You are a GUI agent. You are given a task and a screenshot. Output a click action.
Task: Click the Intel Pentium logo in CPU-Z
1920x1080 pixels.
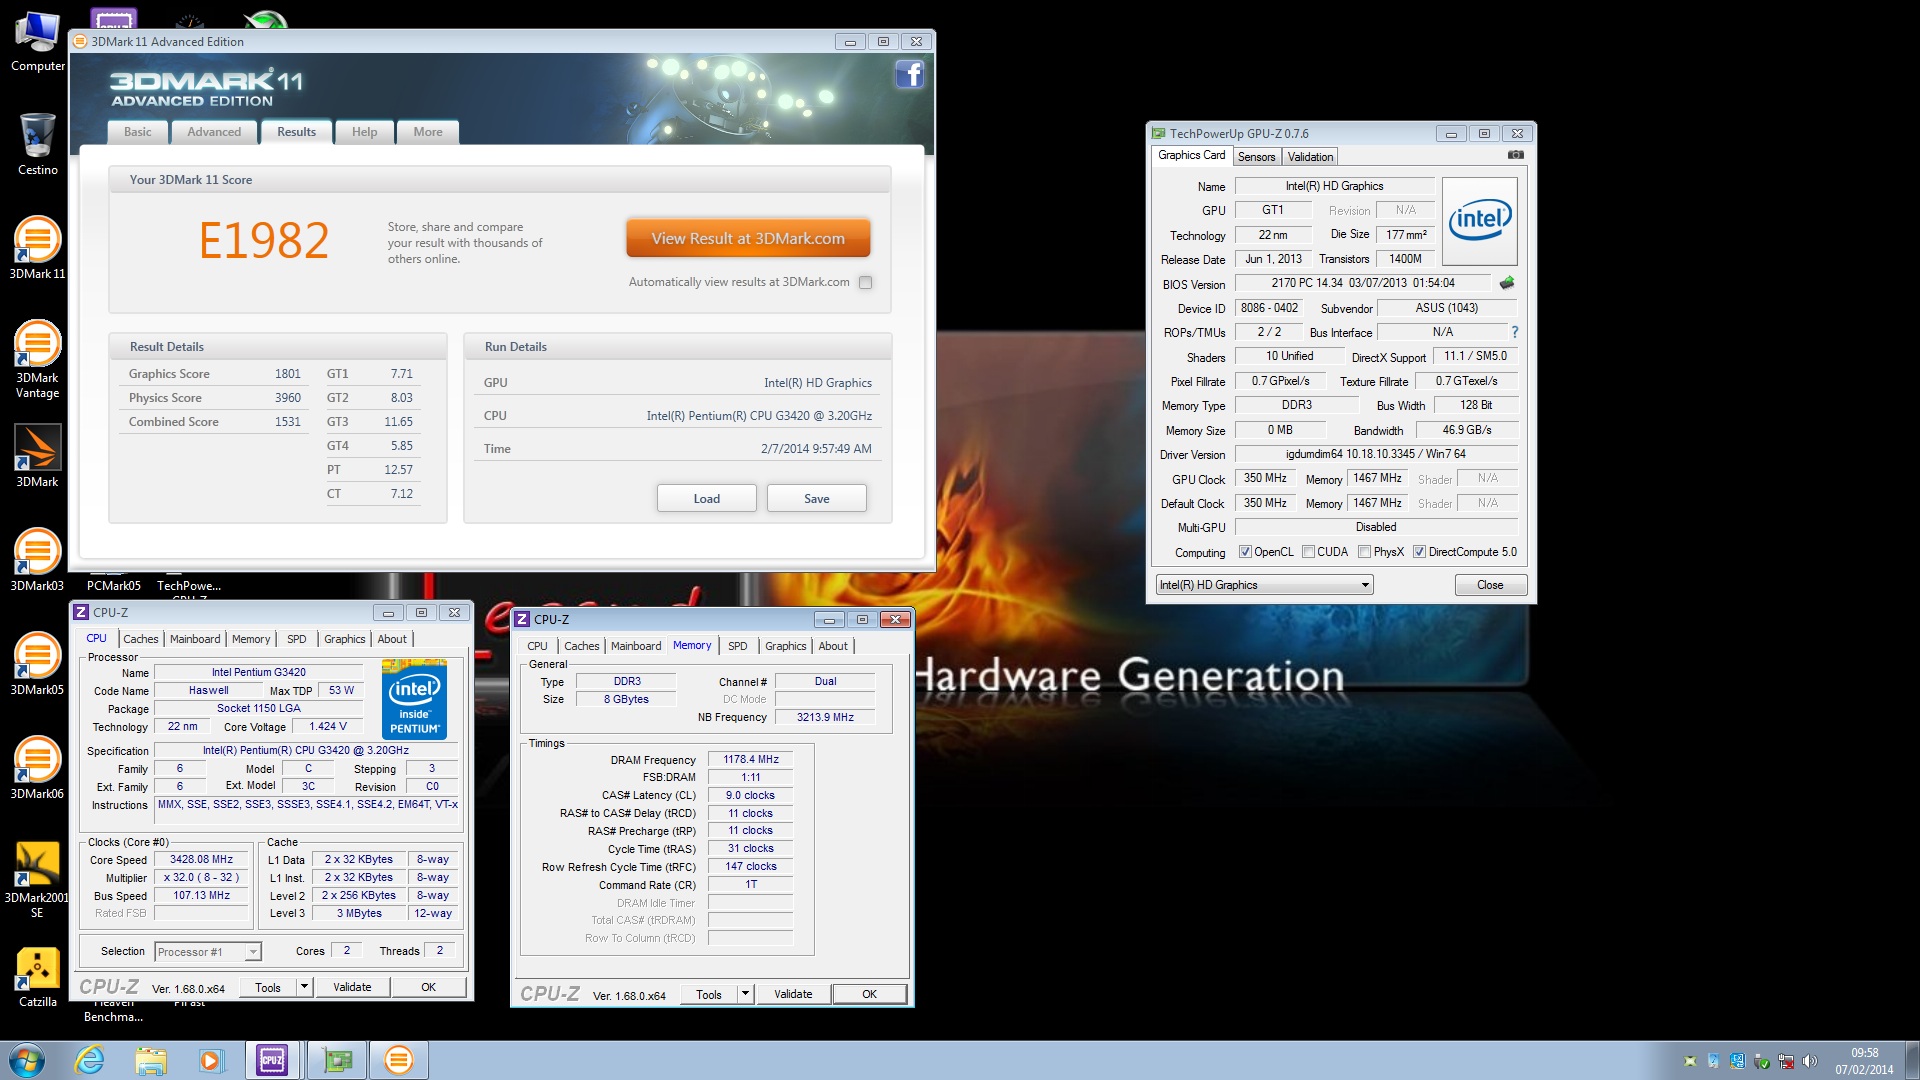pyautogui.click(x=414, y=700)
